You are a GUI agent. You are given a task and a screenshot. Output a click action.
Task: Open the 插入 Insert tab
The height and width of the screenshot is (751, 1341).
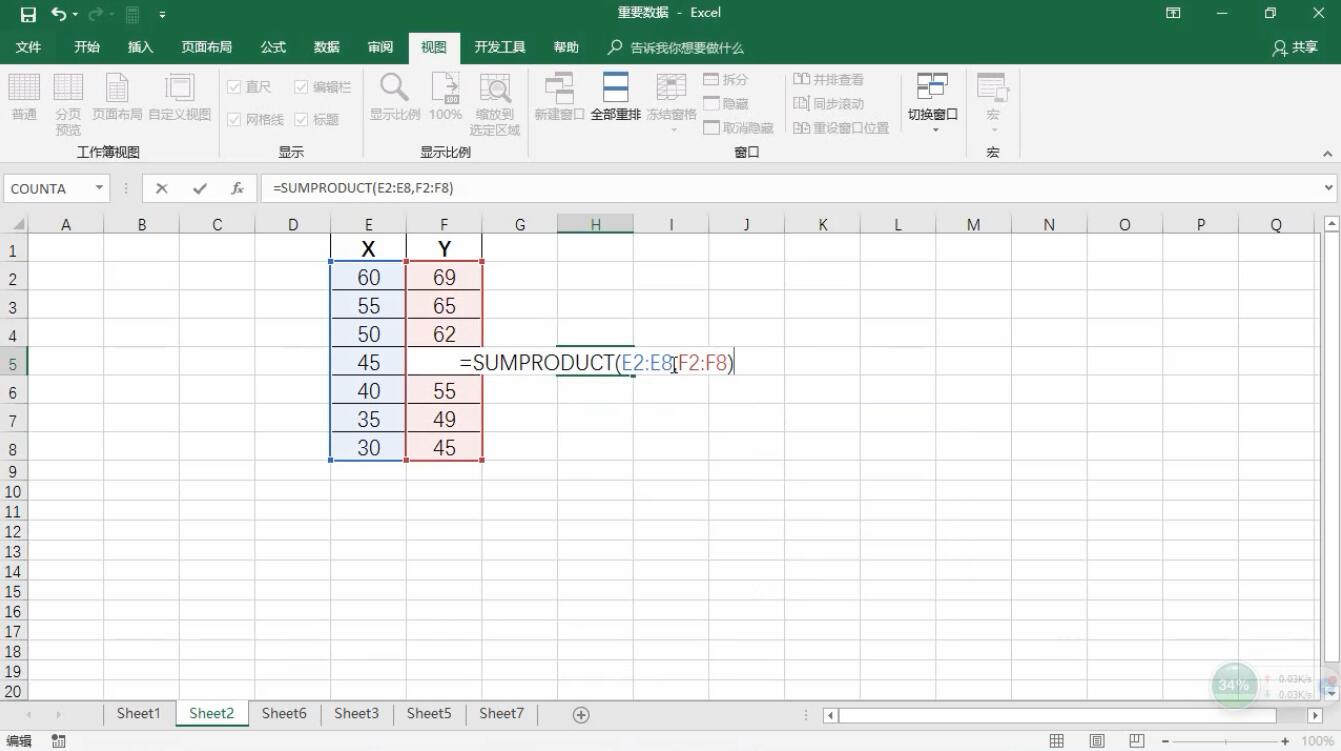pos(141,47)
